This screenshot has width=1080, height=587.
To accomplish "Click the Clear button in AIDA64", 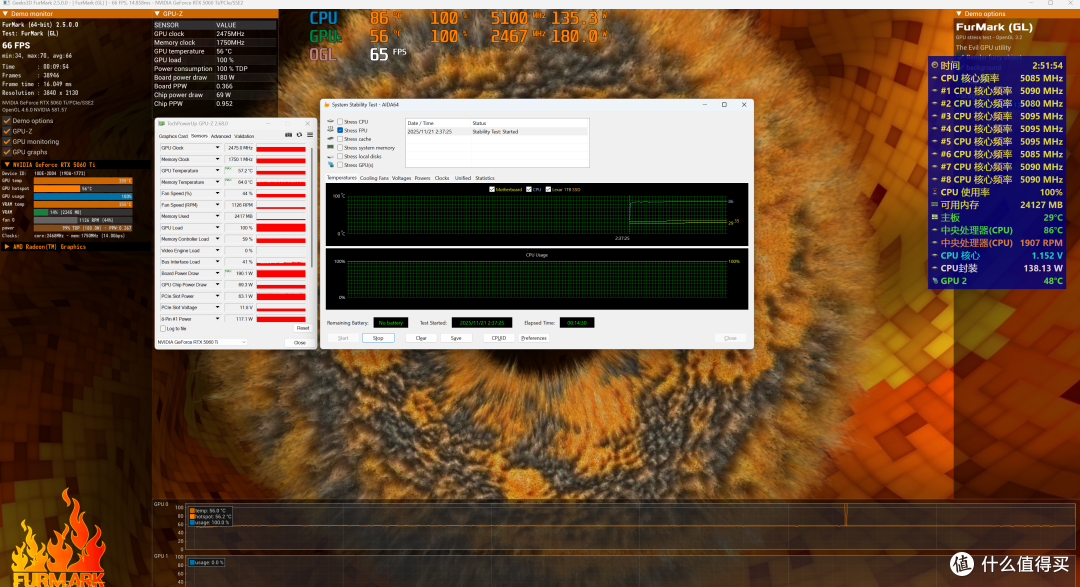I will point(421,338).
